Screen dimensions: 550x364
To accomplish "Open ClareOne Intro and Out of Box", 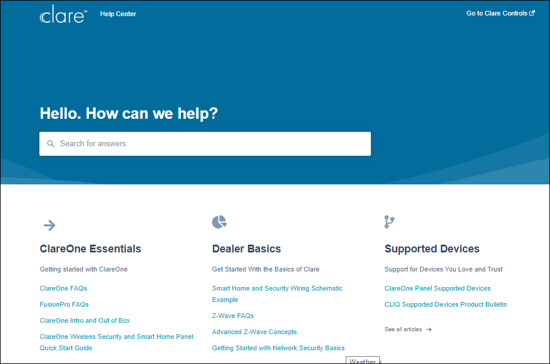I will coord(85,321).
